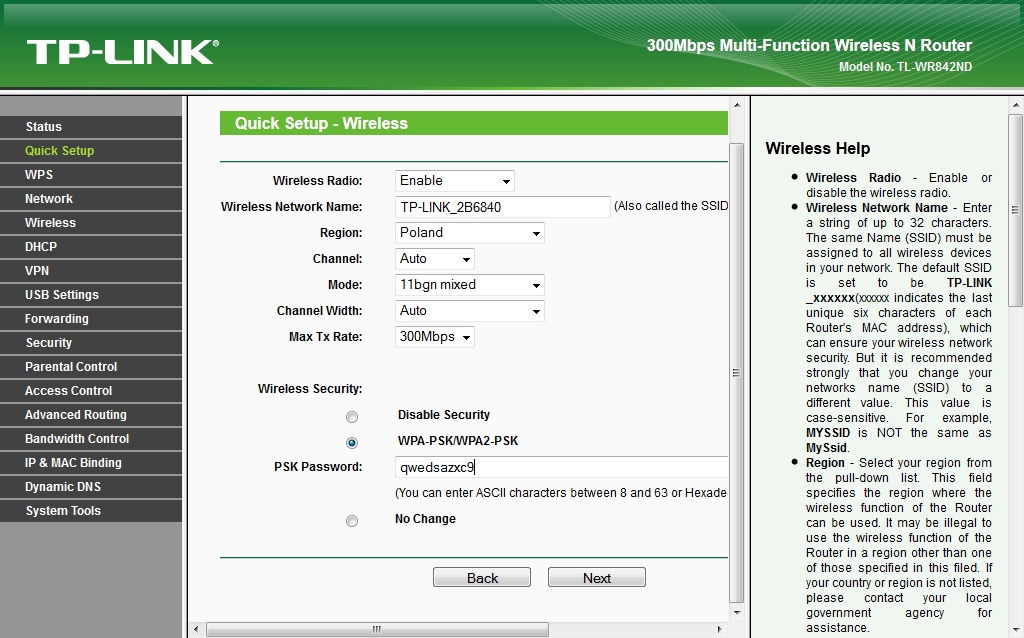
Task: Open USB Settings section
Action: click(91, 295)
